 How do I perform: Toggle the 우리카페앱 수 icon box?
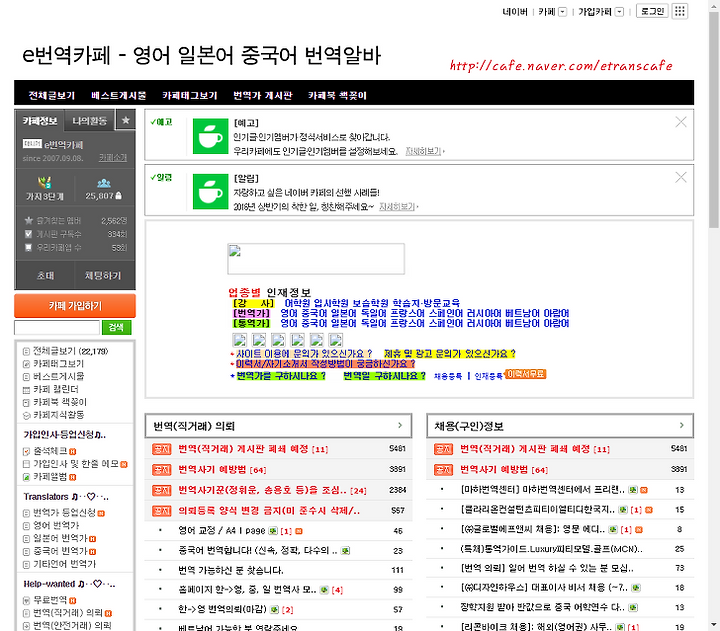pos(28,248)
